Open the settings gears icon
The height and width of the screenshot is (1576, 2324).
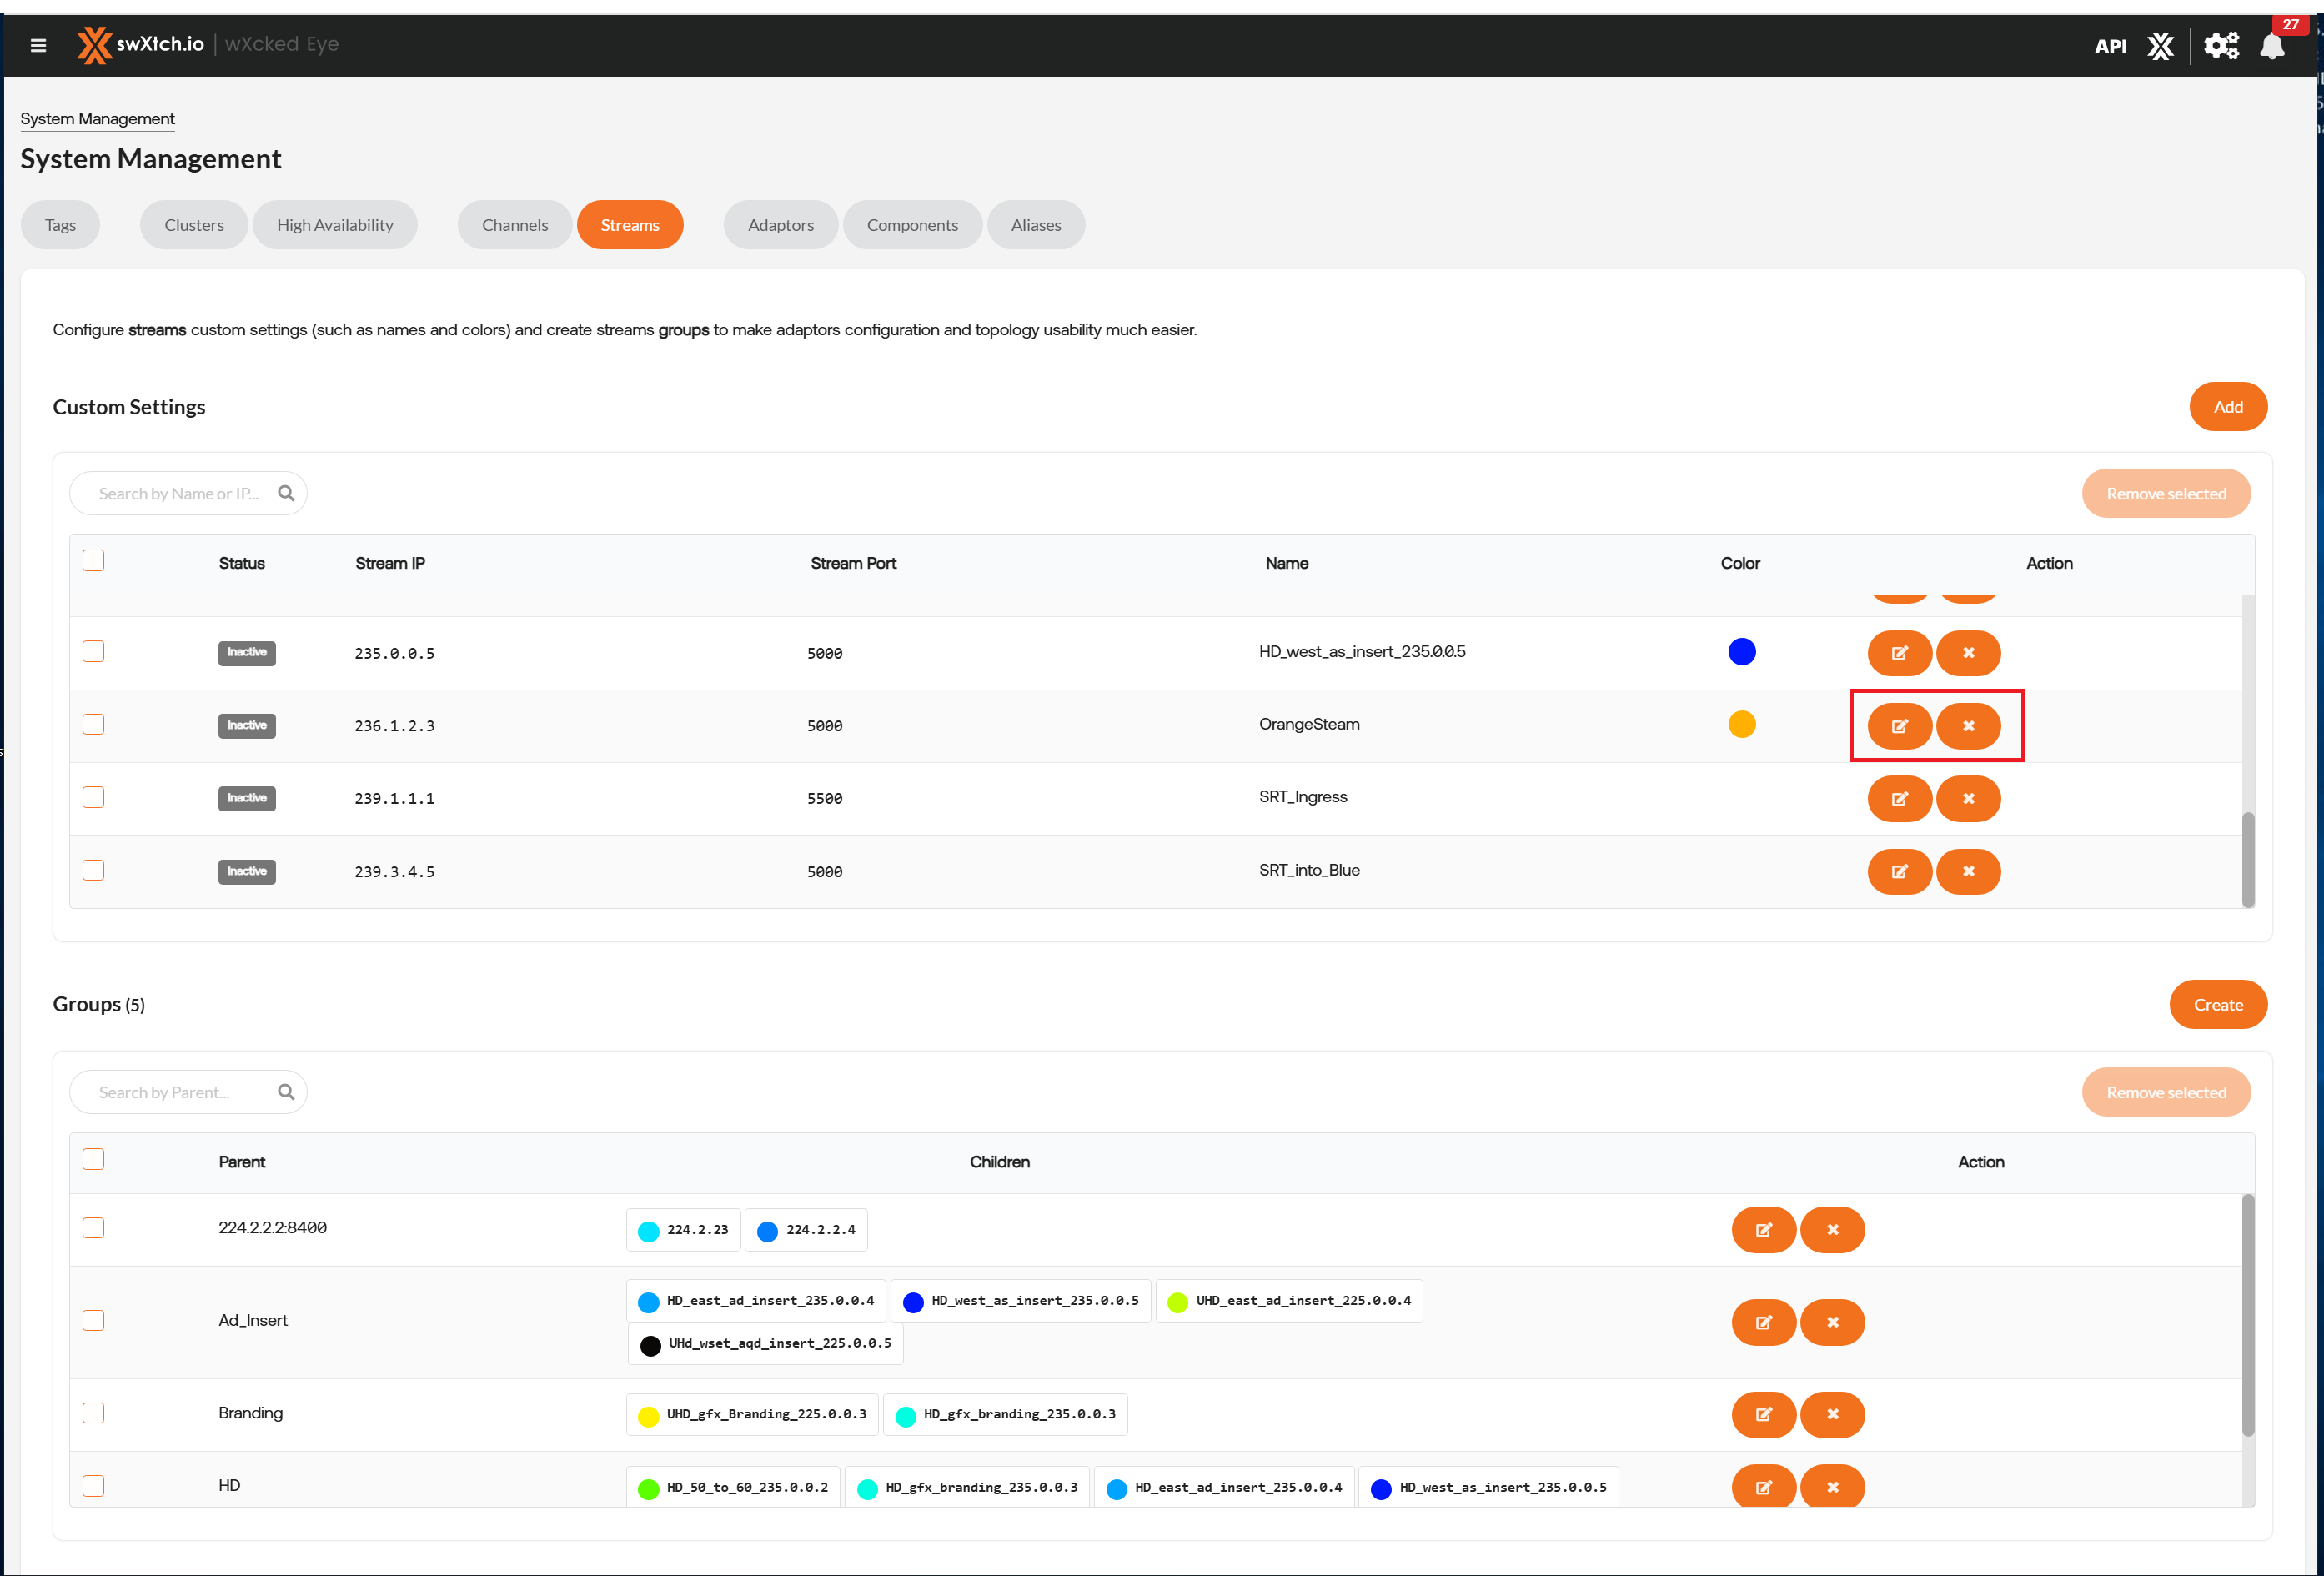[x=2221, y=46]
